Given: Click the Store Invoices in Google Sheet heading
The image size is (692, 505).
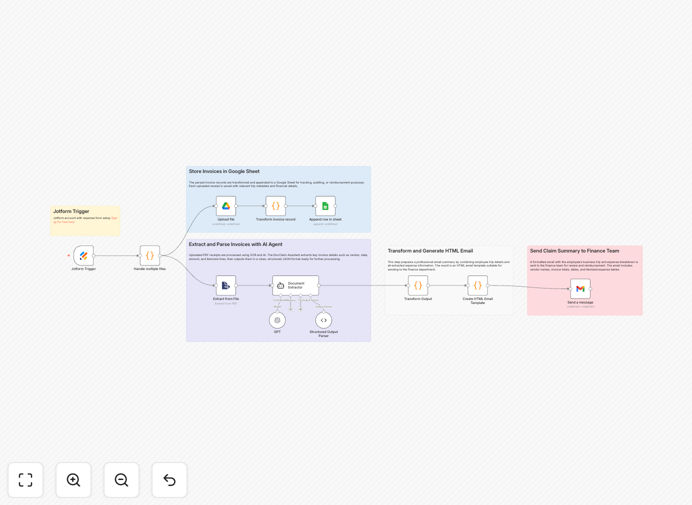Looking at the screenshot, I should (224, 171).
